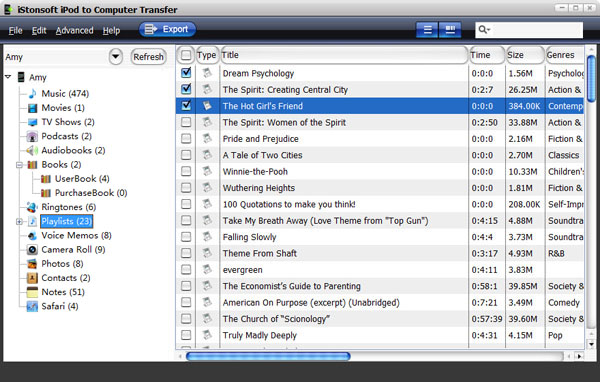Click the Amy iPod device icon
600x382 pixels.
click(x=21, y=77)
